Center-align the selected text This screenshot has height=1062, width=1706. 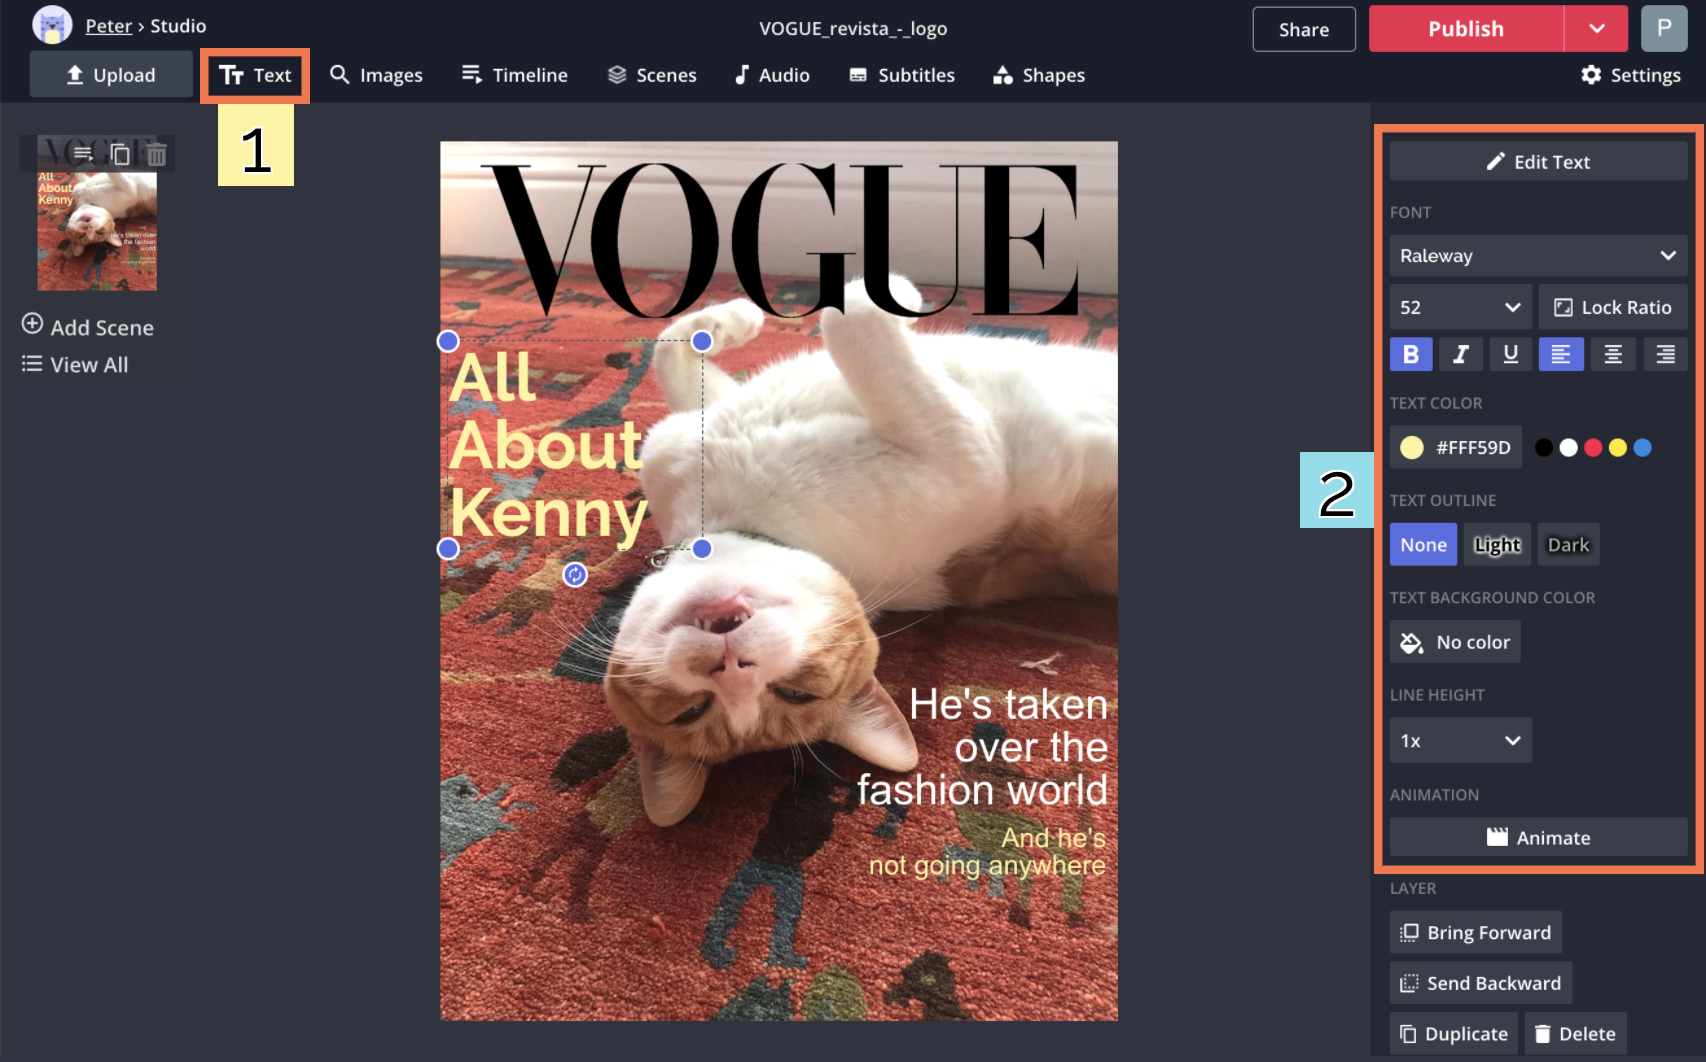tap(1612, 354)
